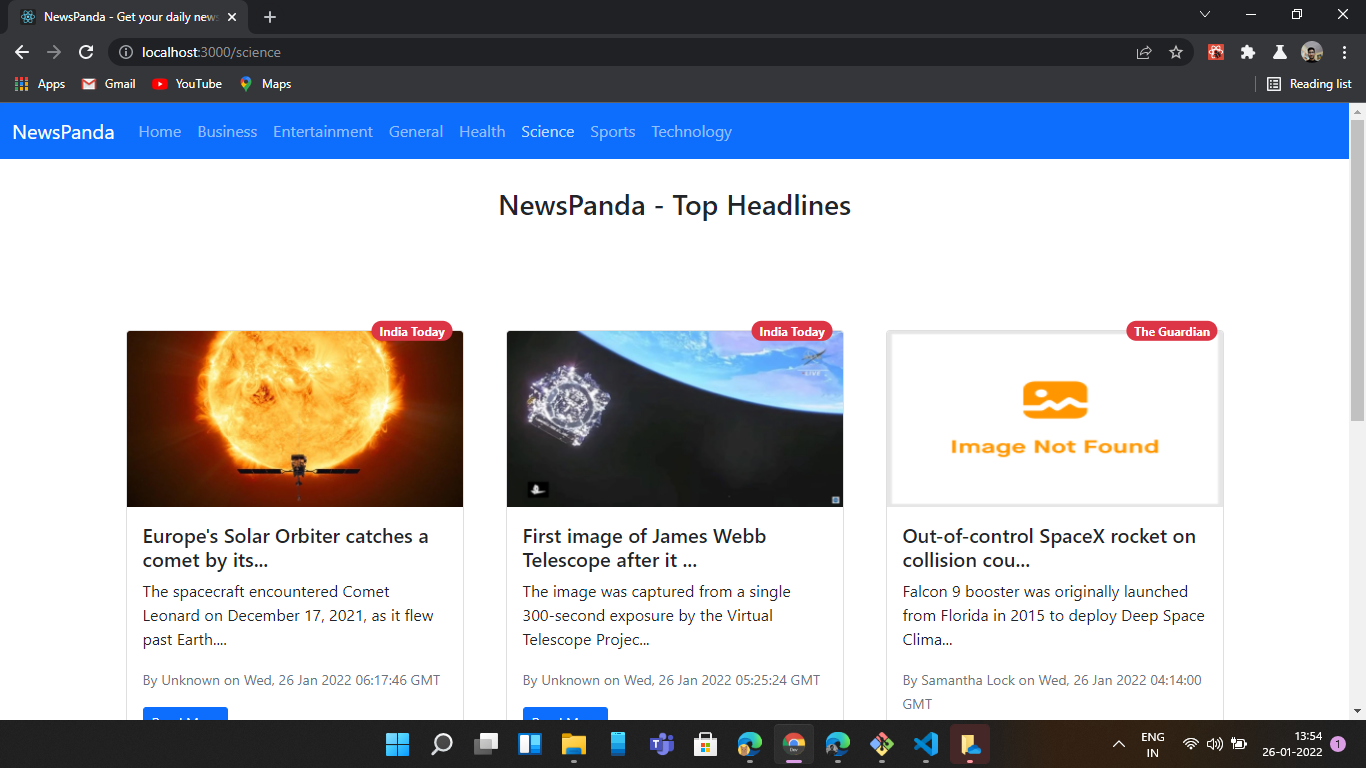Open YouTube from the bookmarks bar
This screenshot has width=1366, height=768.
coord(186,84)
